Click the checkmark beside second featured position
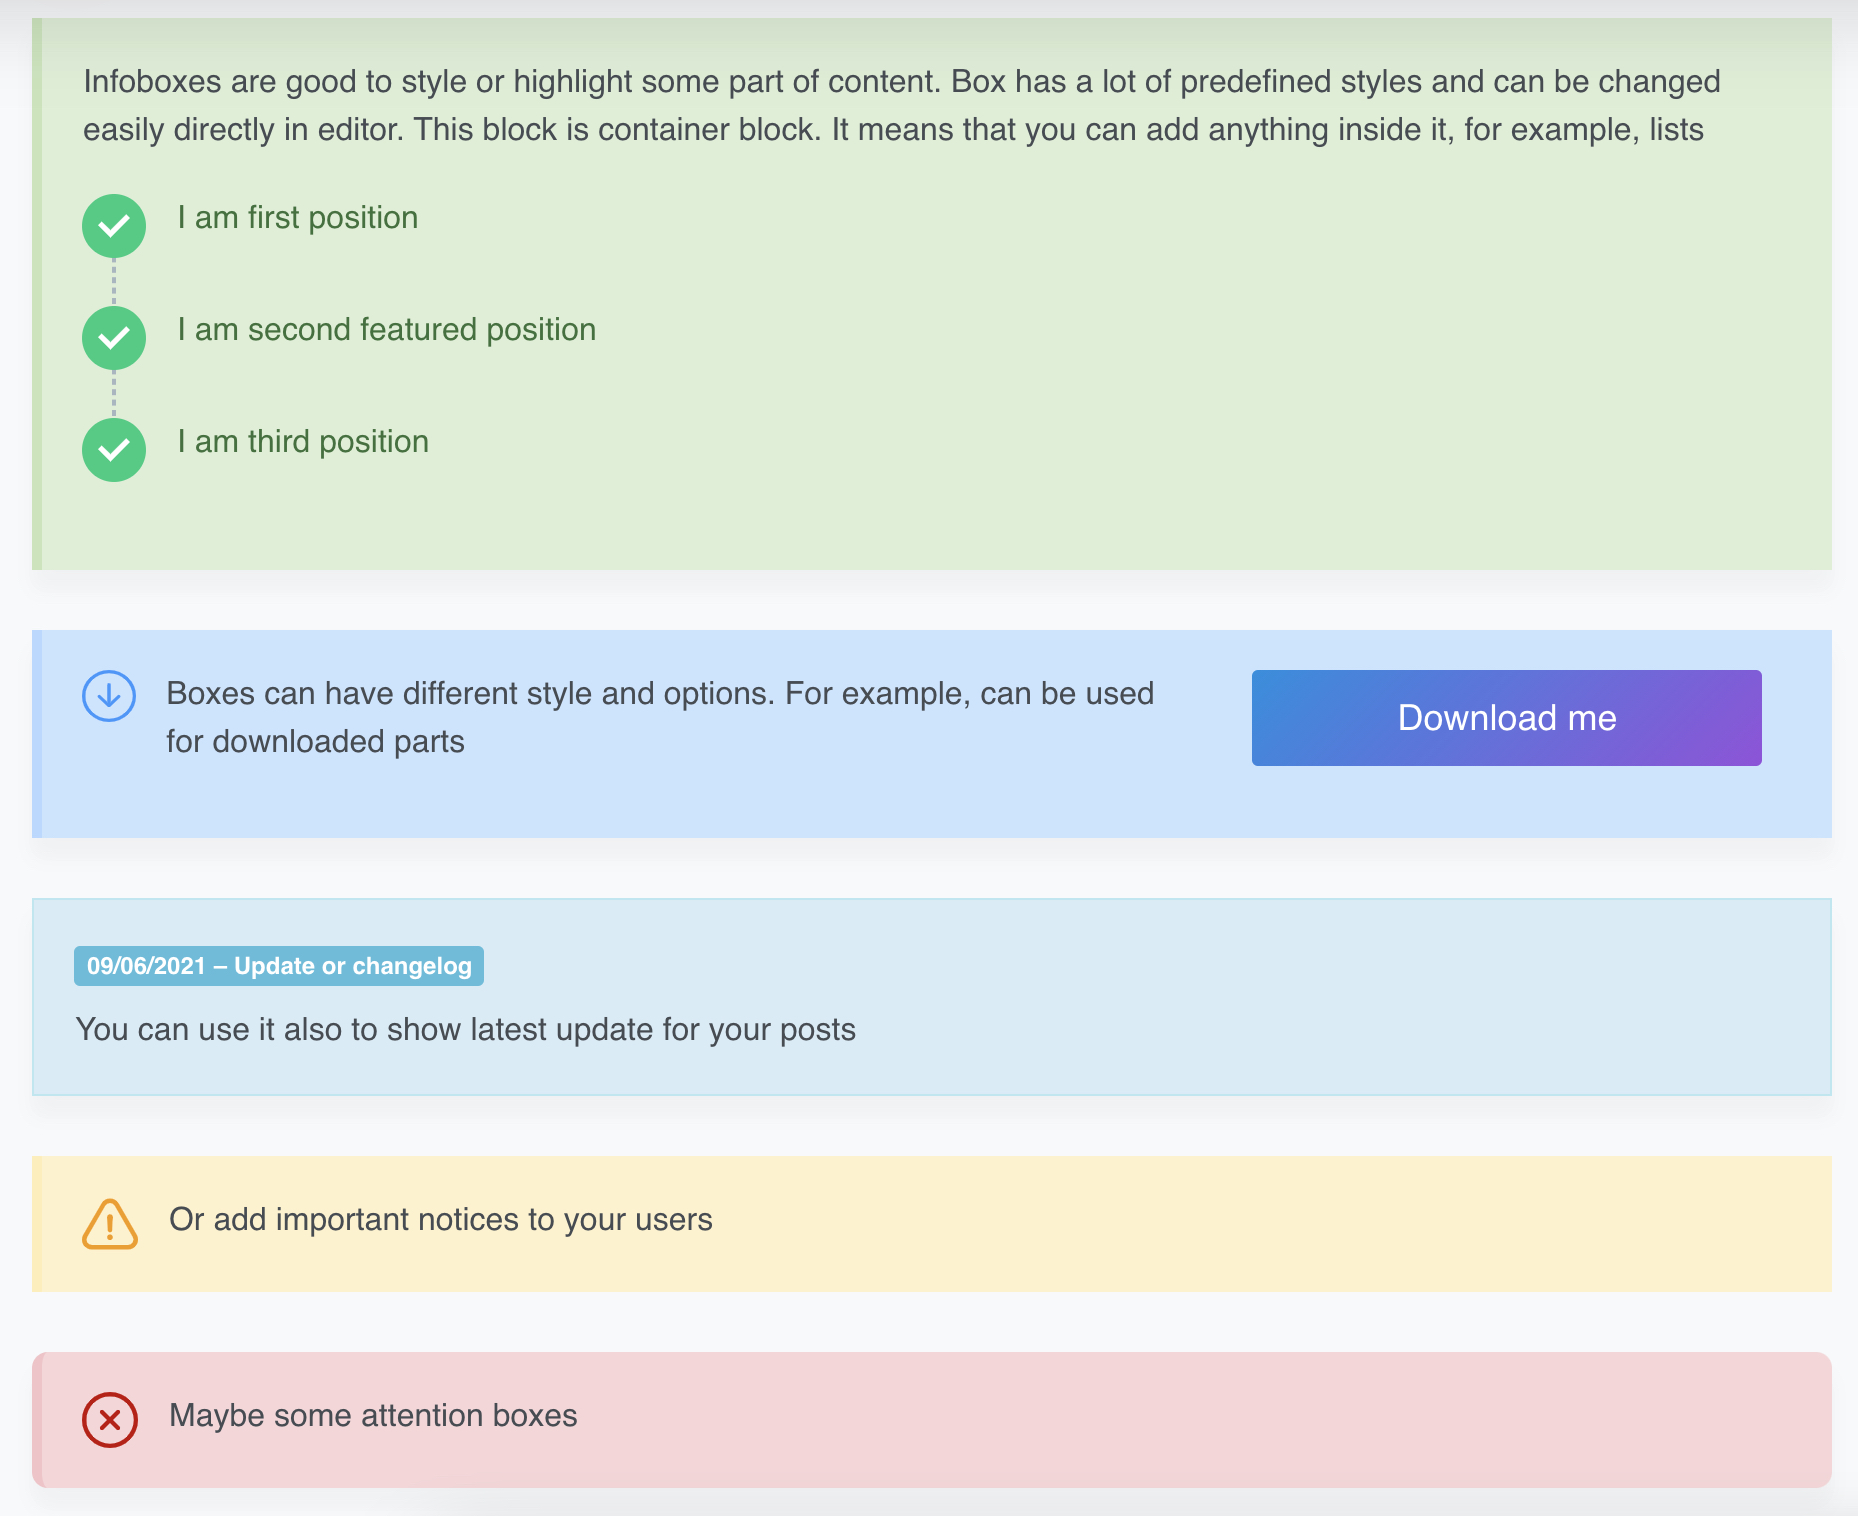The height and width of the screenshot is (1516, 1858). tap(114, 338)
